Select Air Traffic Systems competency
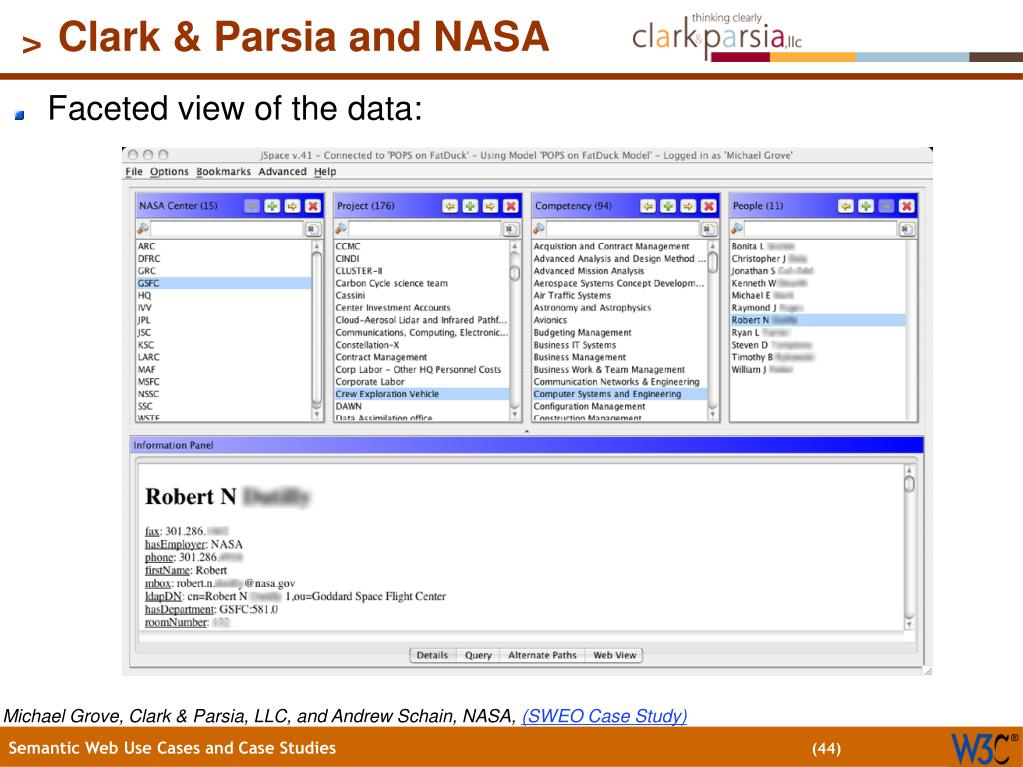This screenshot has width=1023, height=767. pos(620,295)
